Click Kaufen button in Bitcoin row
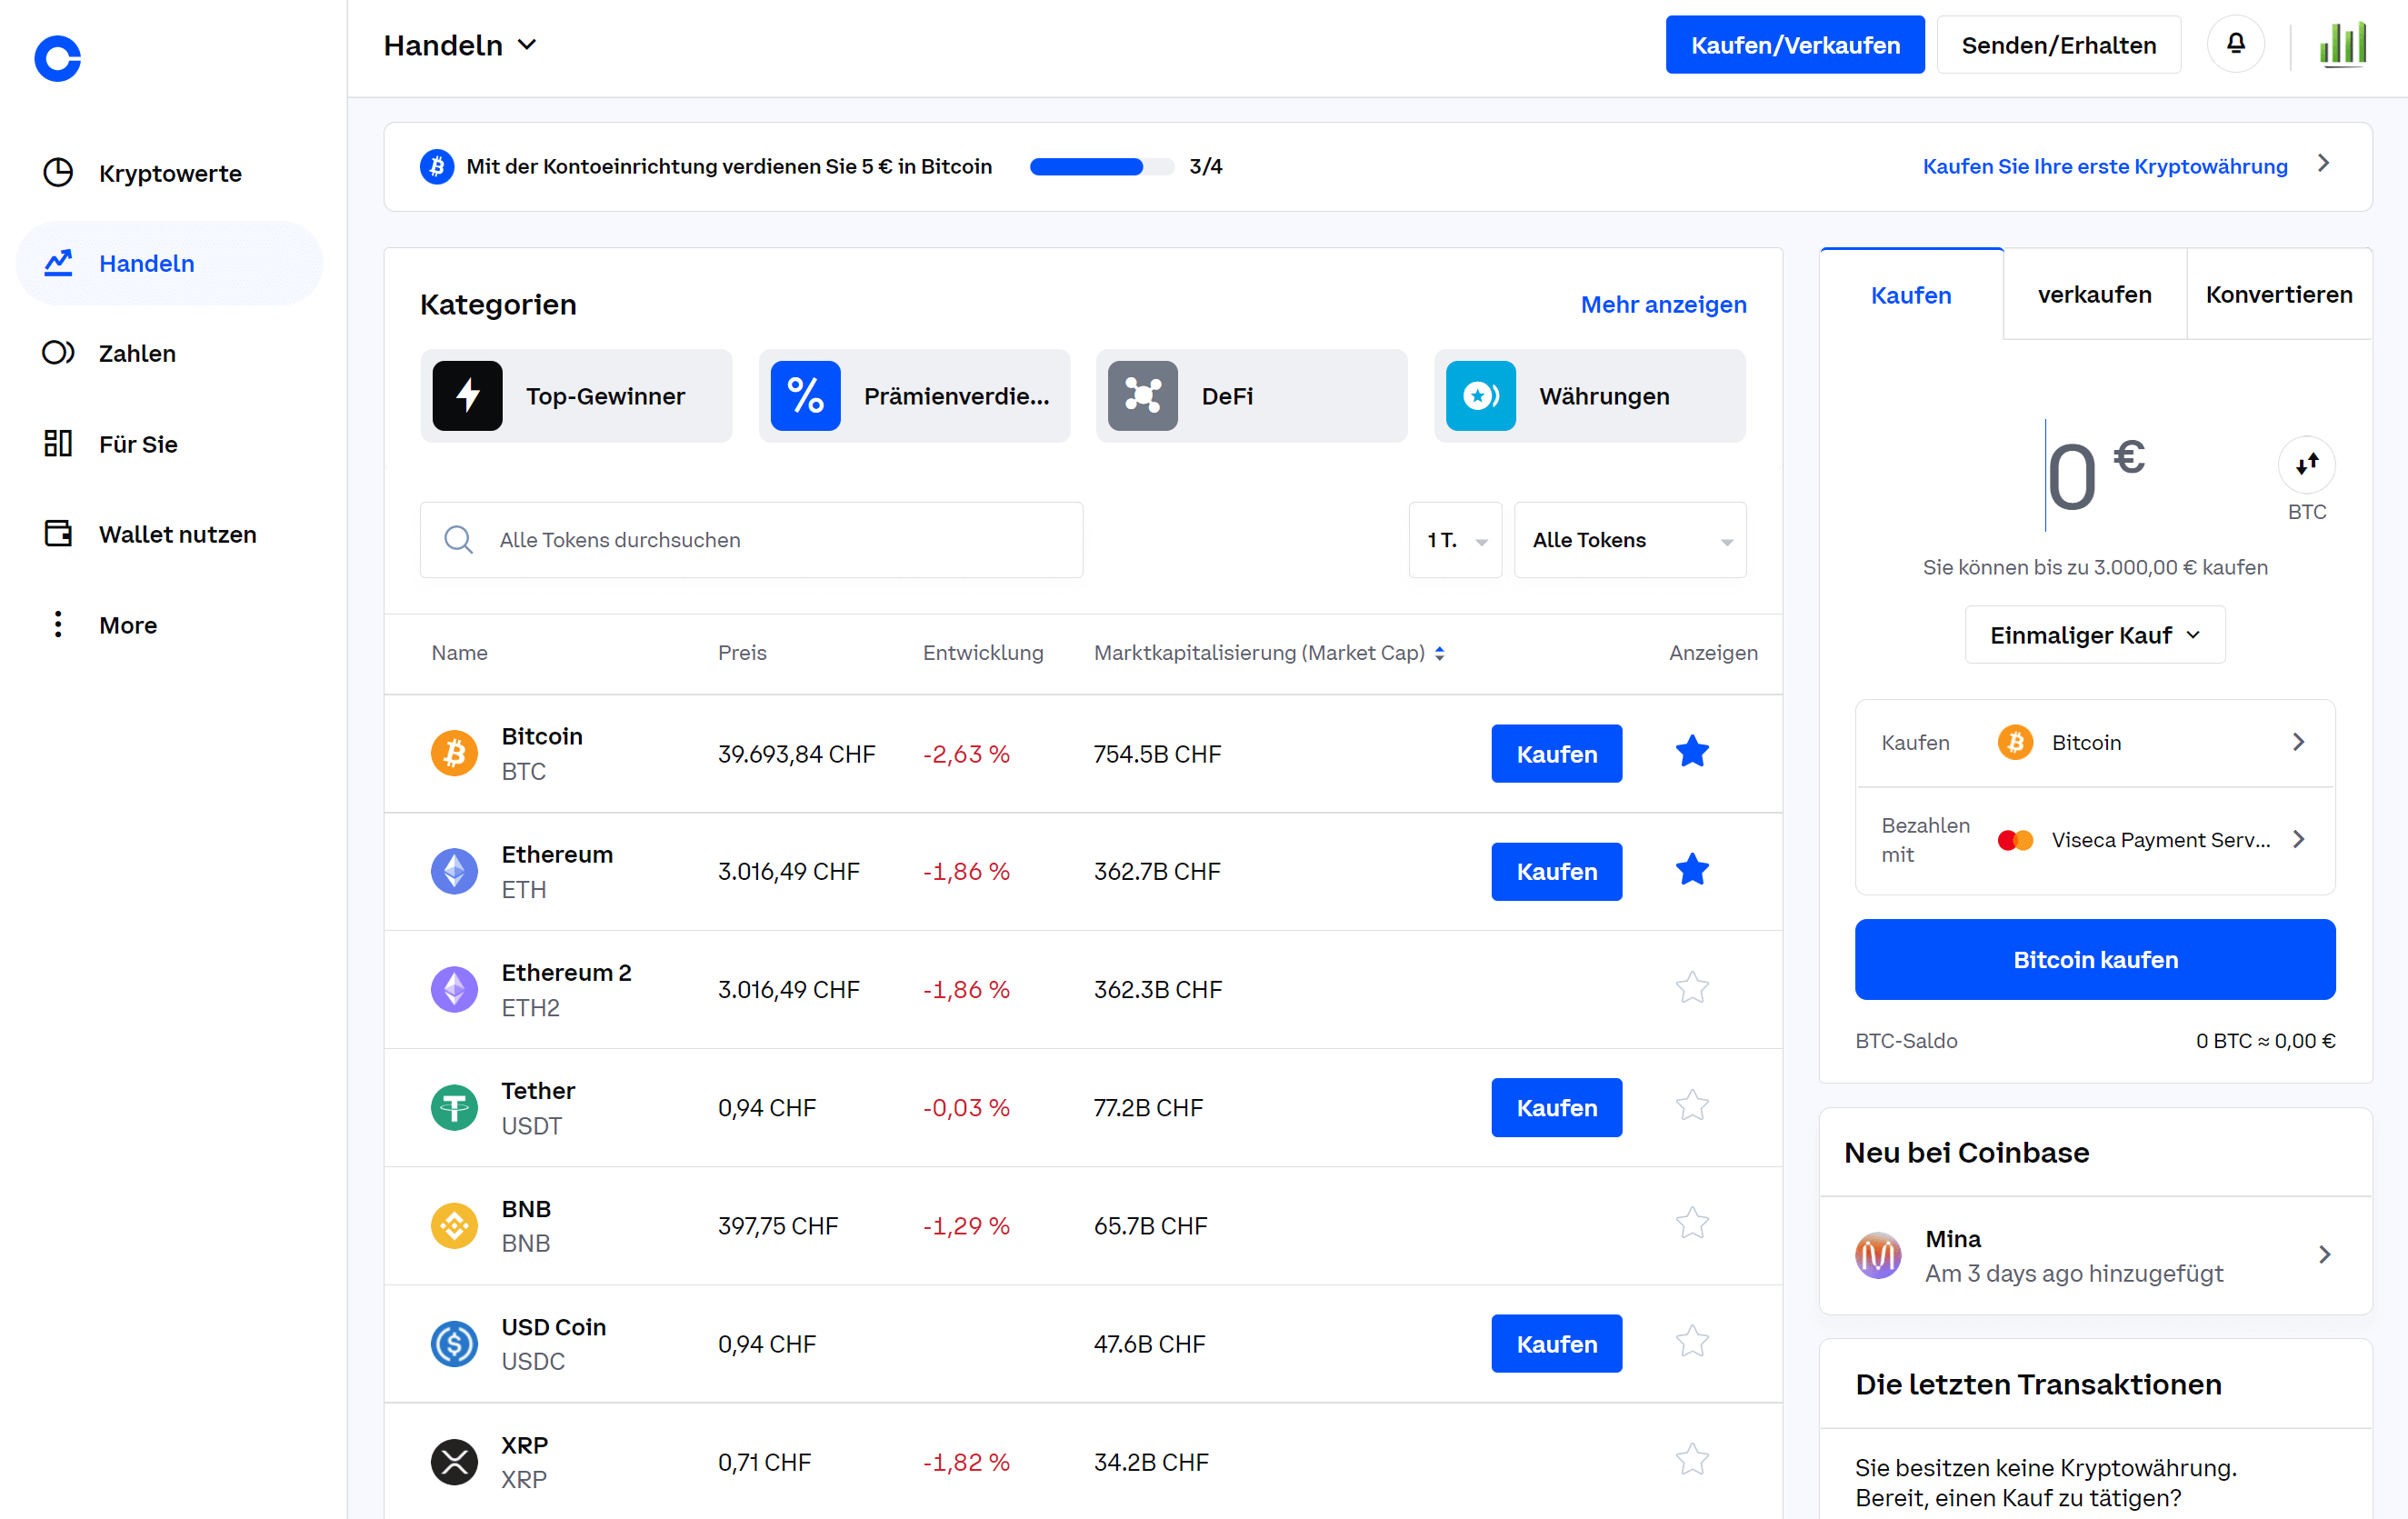The image size is (2408, 1519). click(x=1556, y=753)
